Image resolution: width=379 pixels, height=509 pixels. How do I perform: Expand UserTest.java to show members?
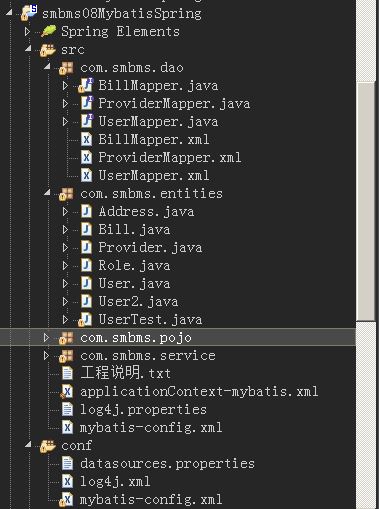65,320
